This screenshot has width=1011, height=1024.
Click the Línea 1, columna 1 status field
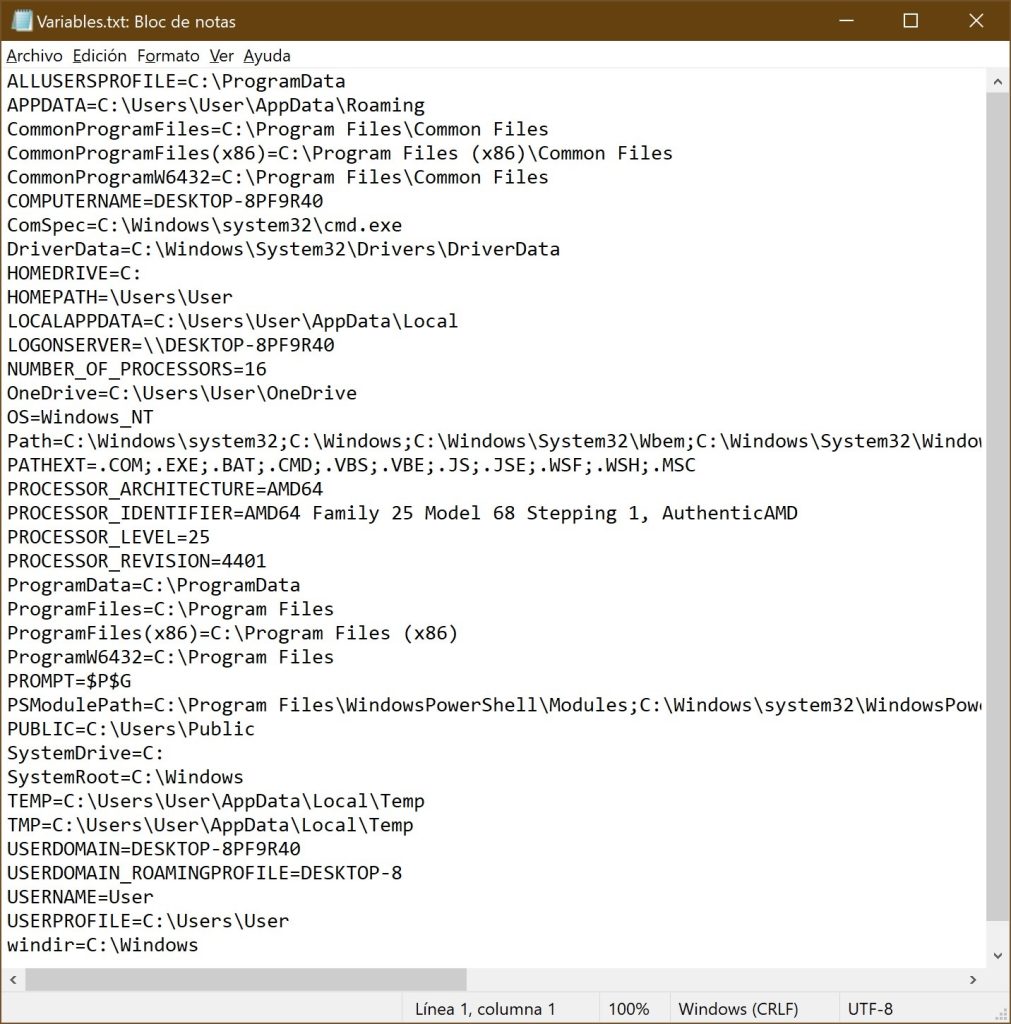point(485,1008)
